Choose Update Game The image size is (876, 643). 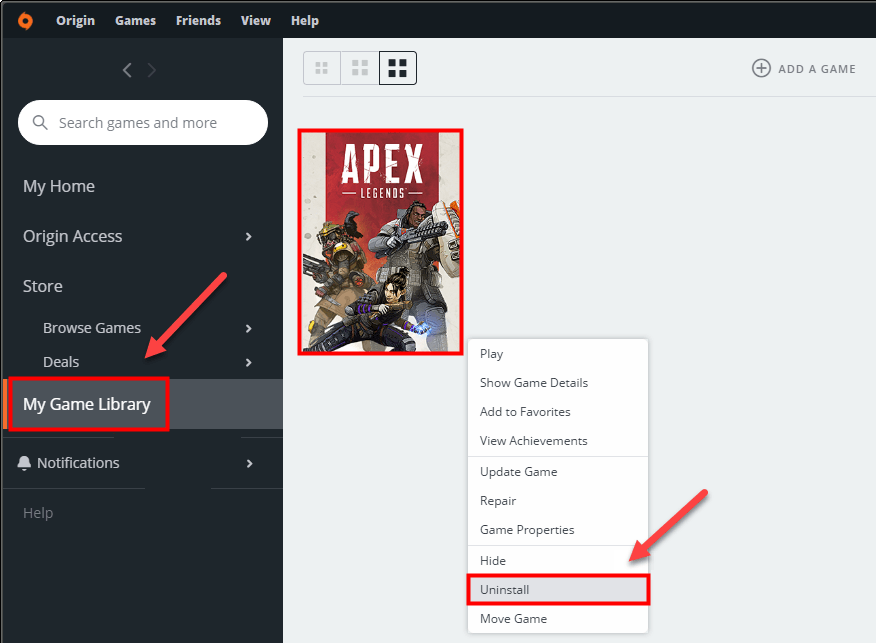558,472
